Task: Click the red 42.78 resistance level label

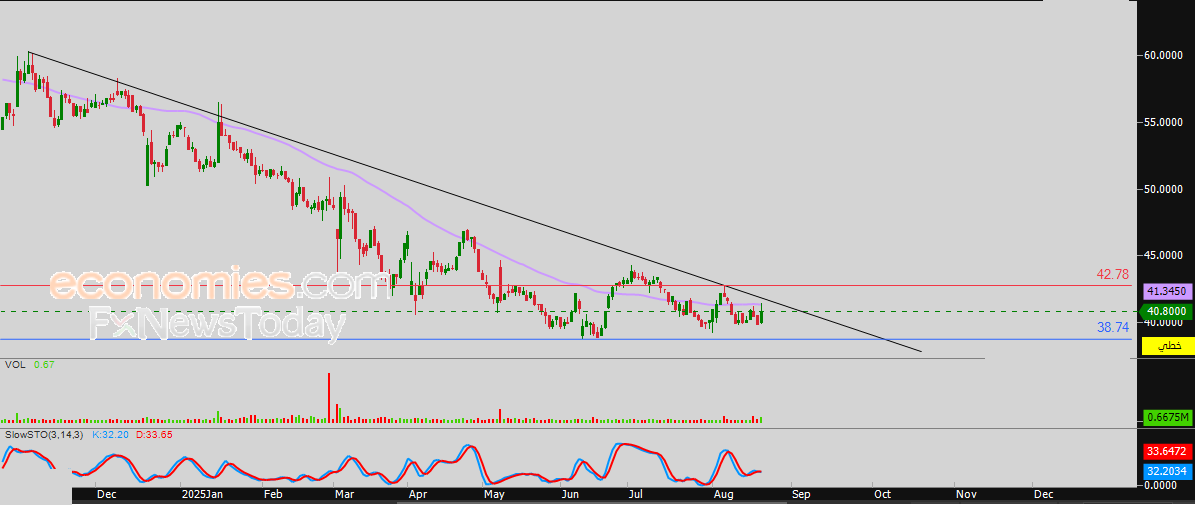Action: [1112, 274]
